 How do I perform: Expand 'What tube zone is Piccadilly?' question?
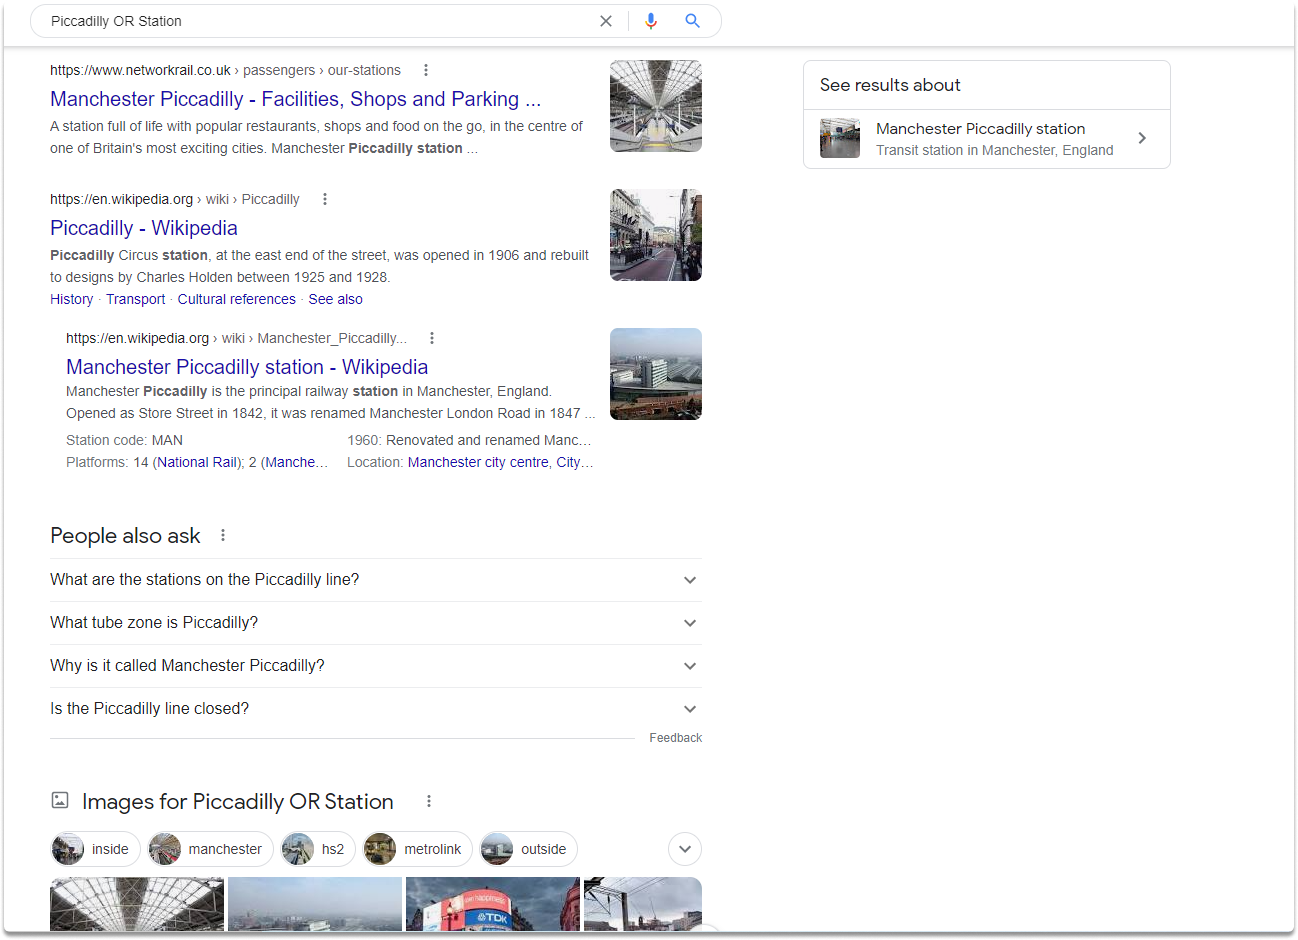click(x=376, y=623)
